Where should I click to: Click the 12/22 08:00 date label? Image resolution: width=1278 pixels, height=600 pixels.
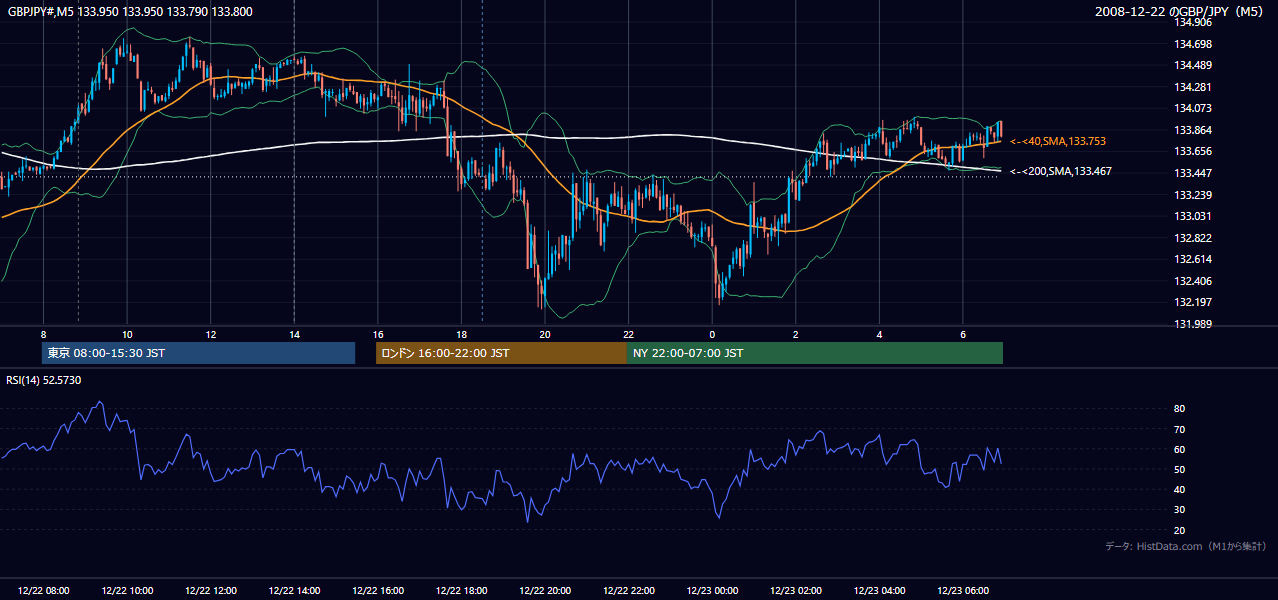(x=43, y=590)
